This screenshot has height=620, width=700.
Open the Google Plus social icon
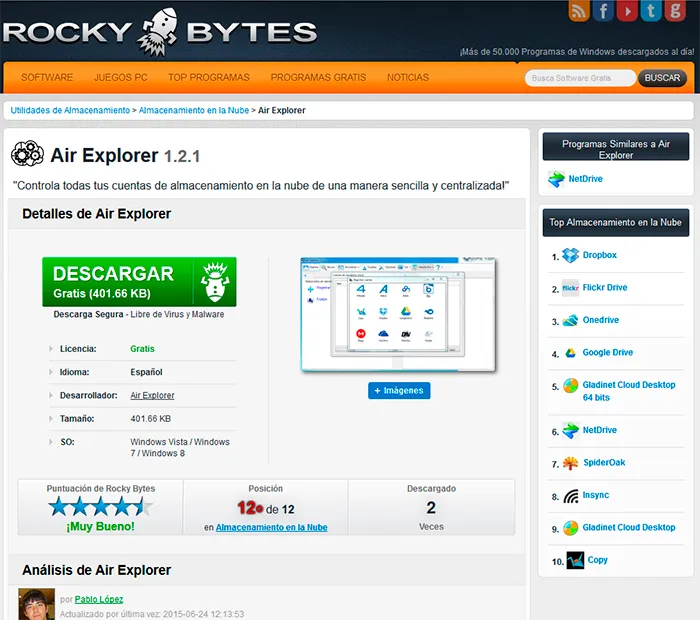click(x=675, y=10)
